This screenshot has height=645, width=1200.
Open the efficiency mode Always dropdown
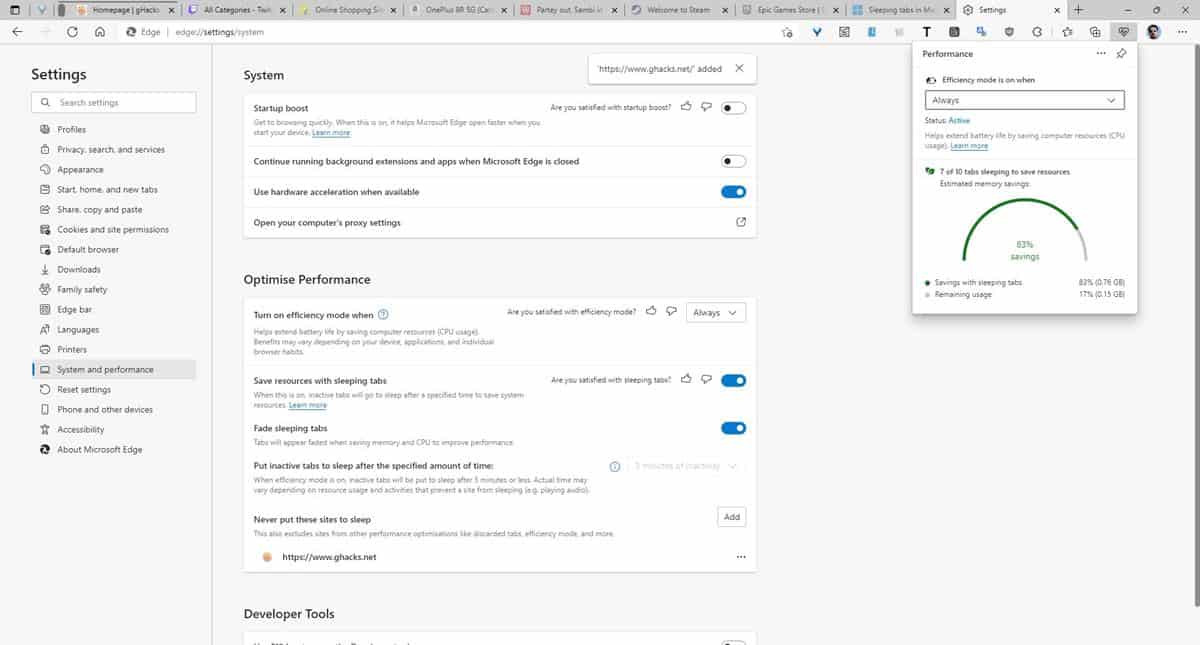point(716,312)
